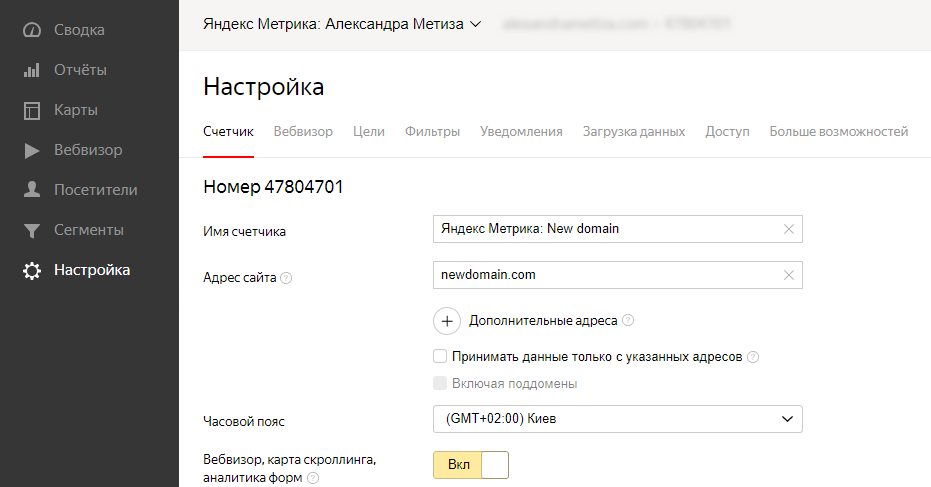
Task: Click the Отчёты bar chart icon
Action: point(31,70)
